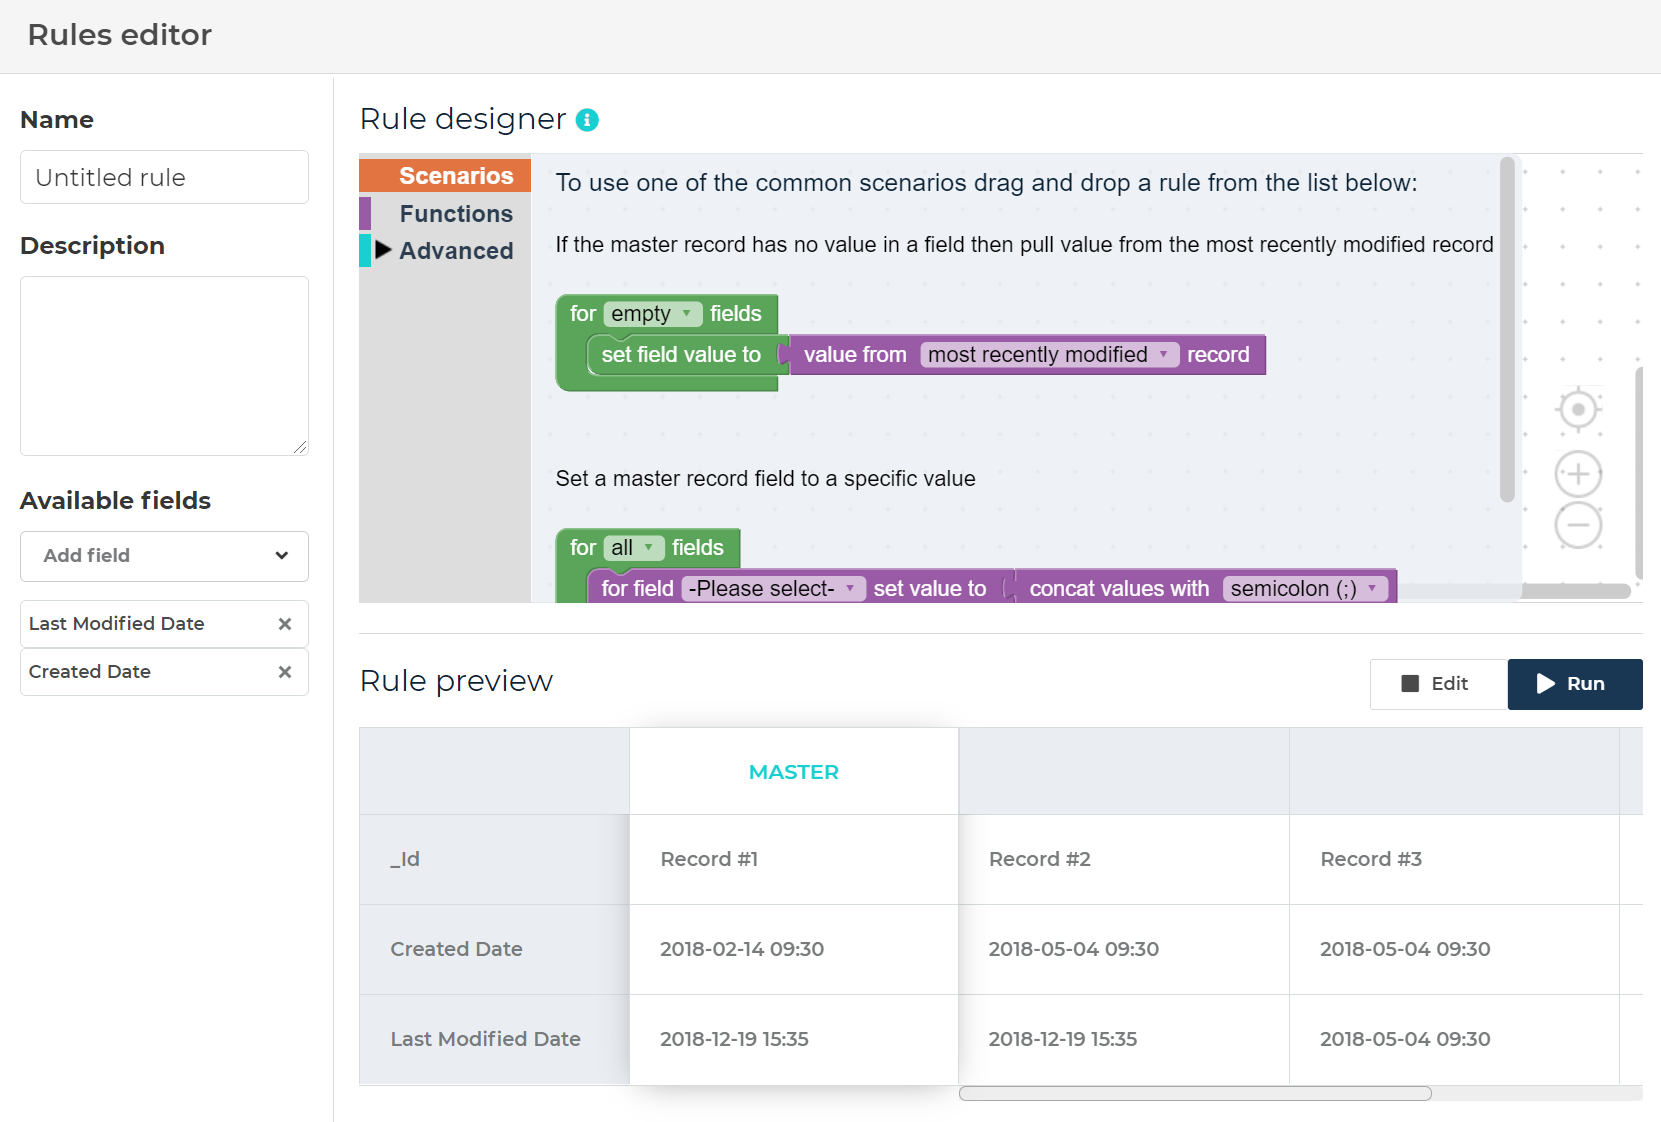Open the Add field dropdown
Image resolution: width=1661 pixels, height=1122 pixels.
(x=163, y=556)
